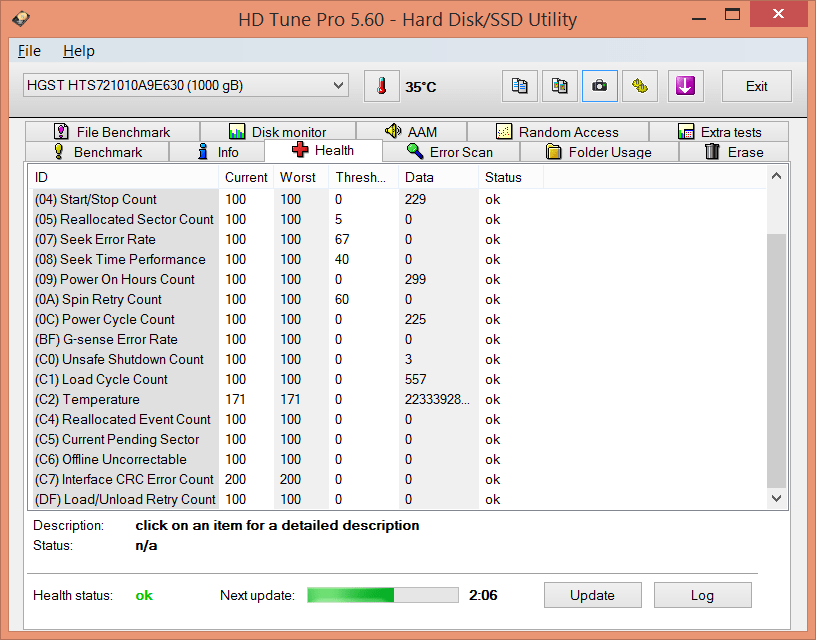
Task: Click the Status column header
Action: click(x=511, y=177)
